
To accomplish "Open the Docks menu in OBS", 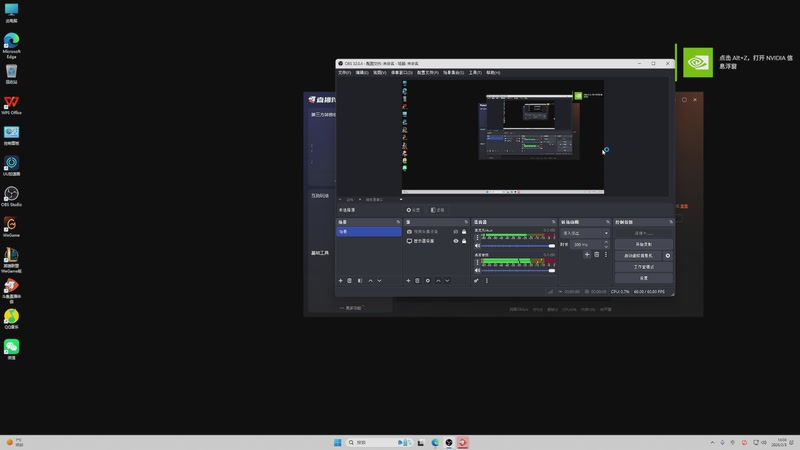I will pyautogui.click(x=402, y=72).
